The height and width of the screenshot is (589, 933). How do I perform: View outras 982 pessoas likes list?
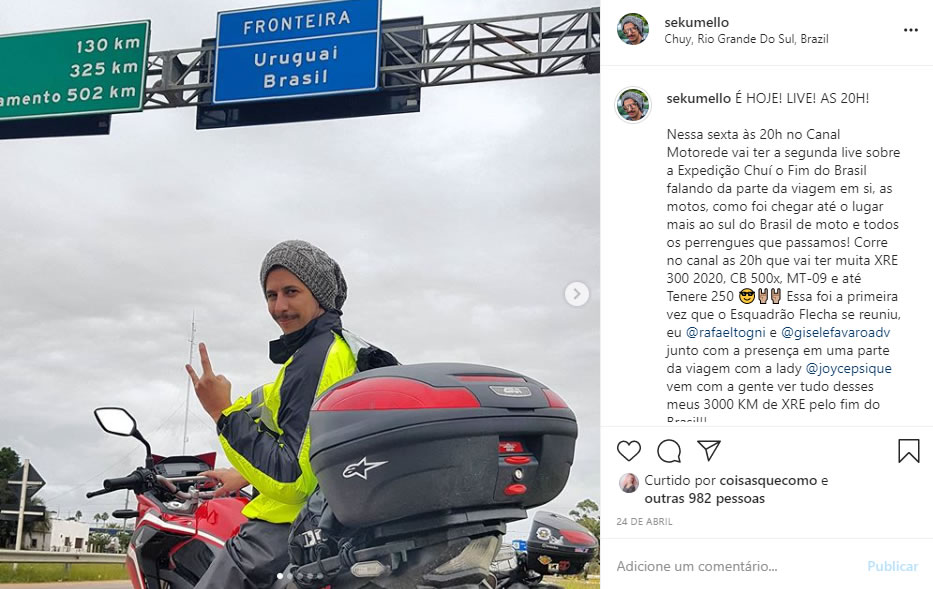coord(705,499)
